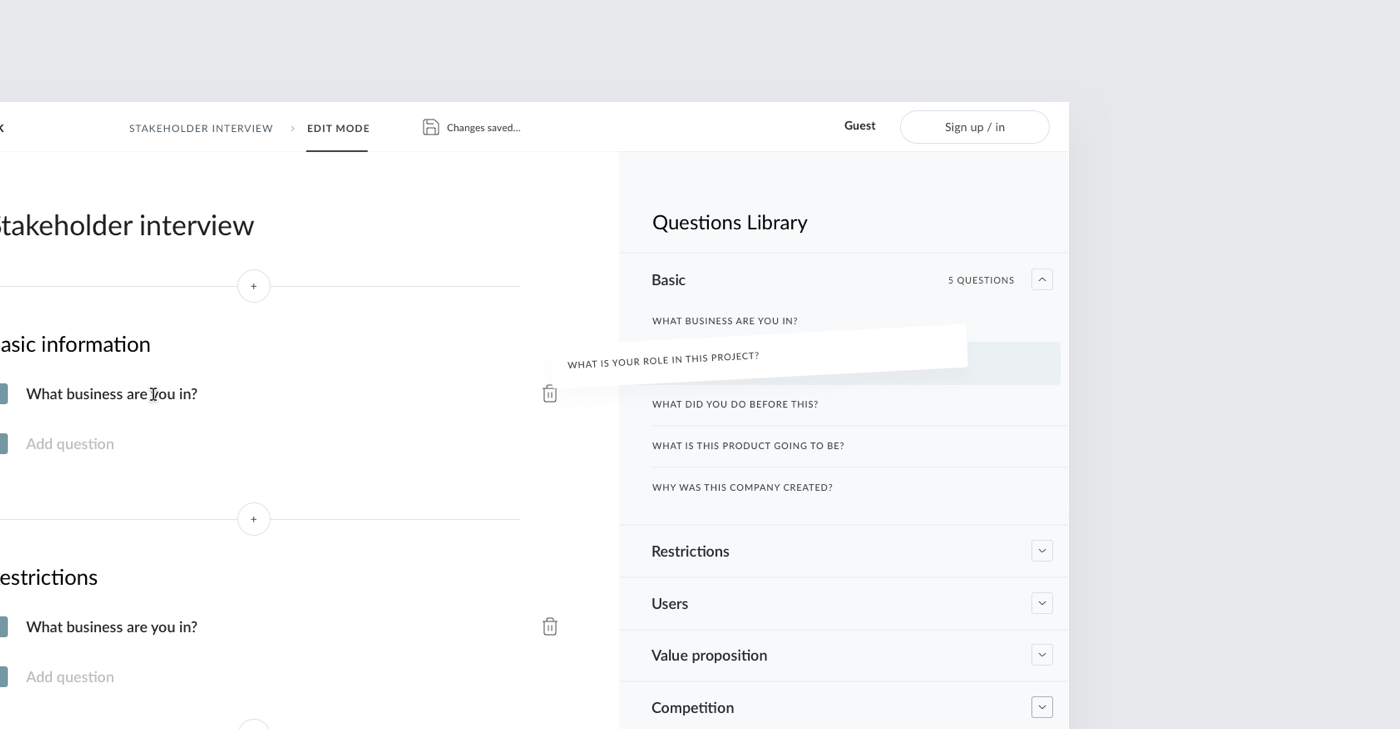Select library question Why was this company created?
1400x729 pixels.
click(x=742, y=488)
